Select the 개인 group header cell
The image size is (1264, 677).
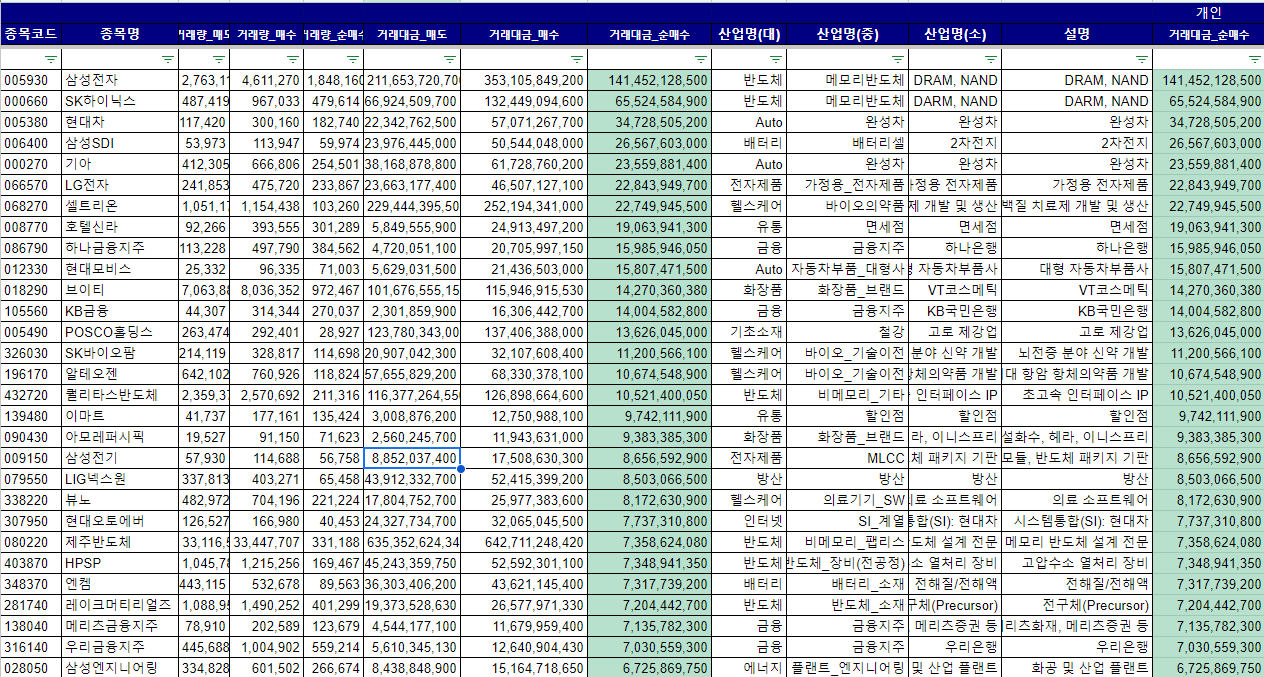tap(1209, 12)
